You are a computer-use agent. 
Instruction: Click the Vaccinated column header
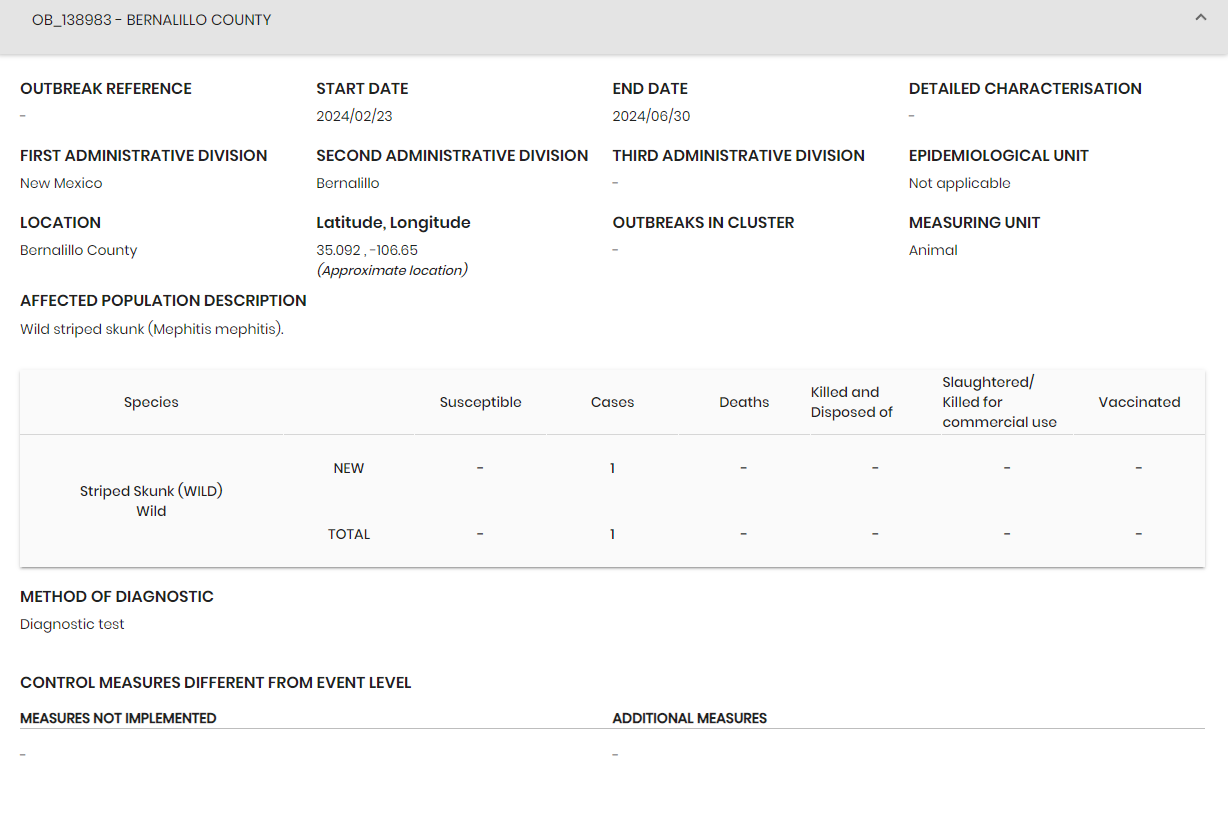[x=1140, y=402]
